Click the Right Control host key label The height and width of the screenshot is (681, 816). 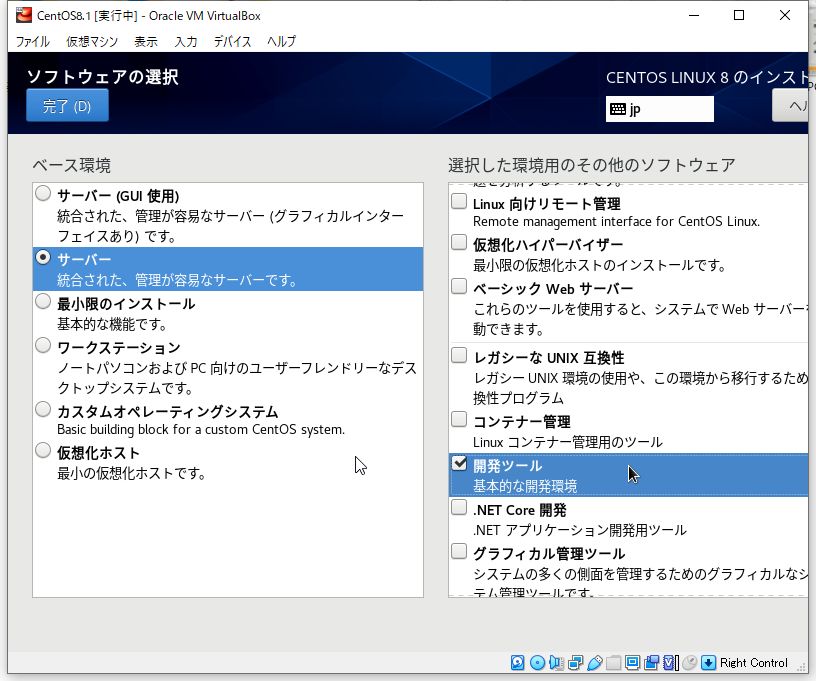(754, 663)
